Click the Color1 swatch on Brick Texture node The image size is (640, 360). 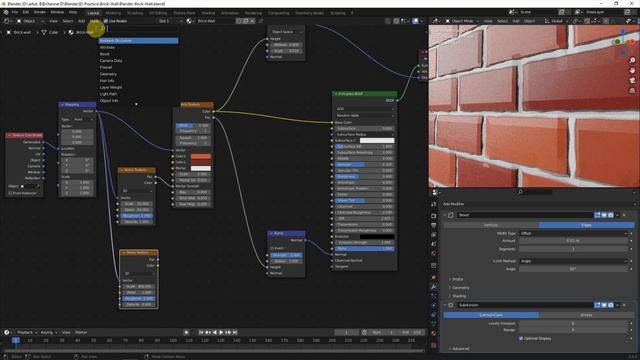pos(201,156)
